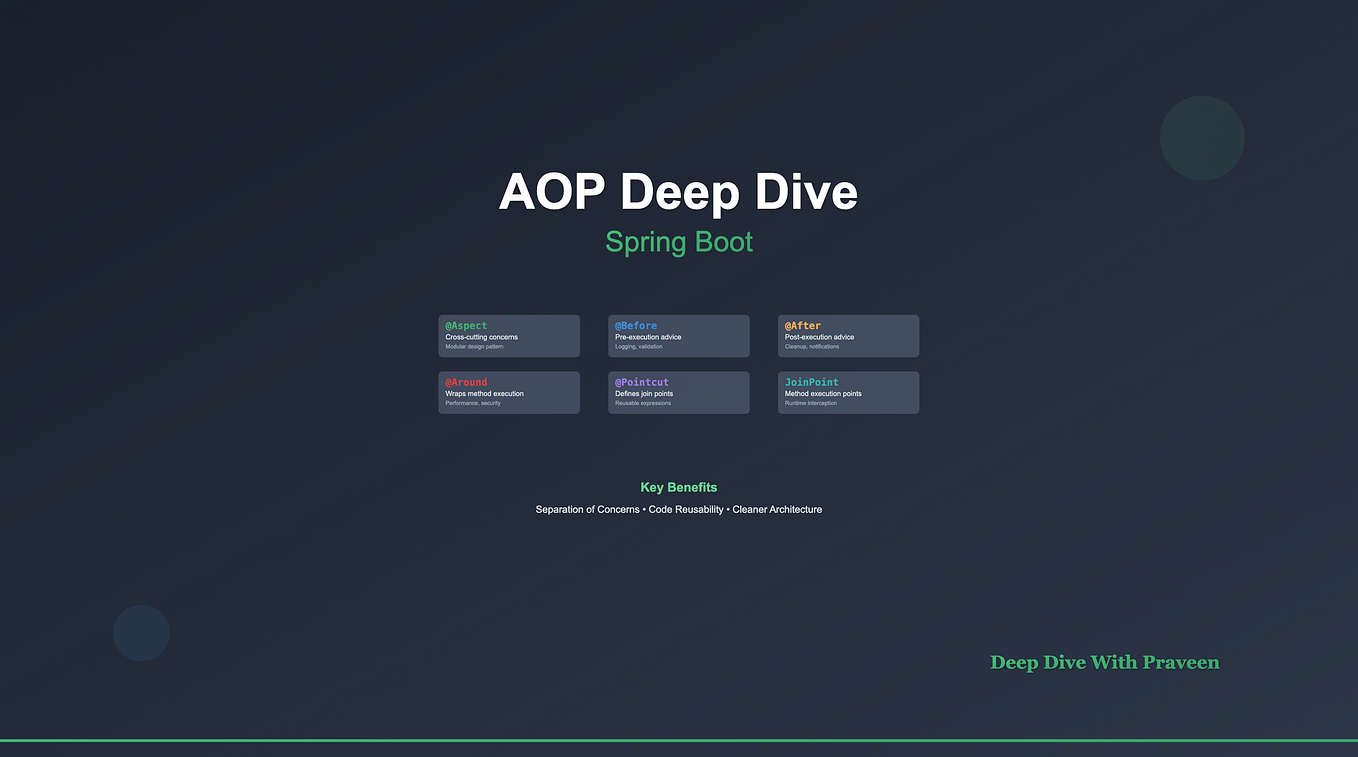The image size is (1358, 757).
Task: Select the @After annotation card
Action: point(848,335)
